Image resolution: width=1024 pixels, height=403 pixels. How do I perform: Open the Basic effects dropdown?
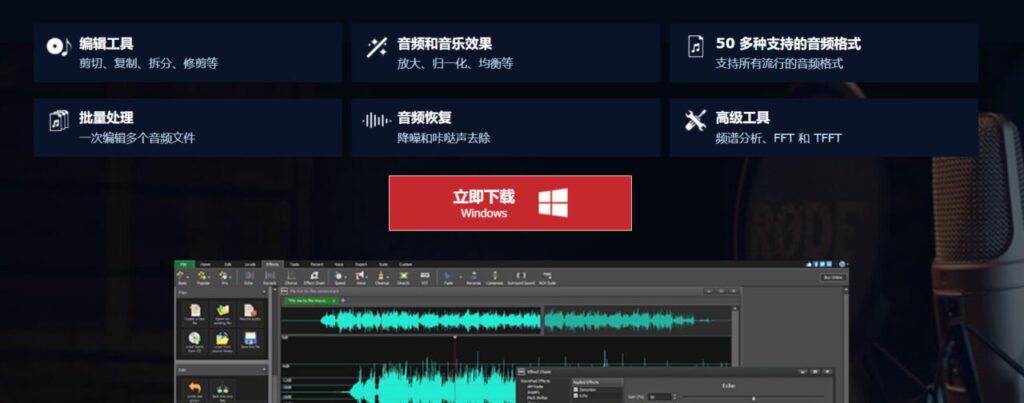pos(187,277)
